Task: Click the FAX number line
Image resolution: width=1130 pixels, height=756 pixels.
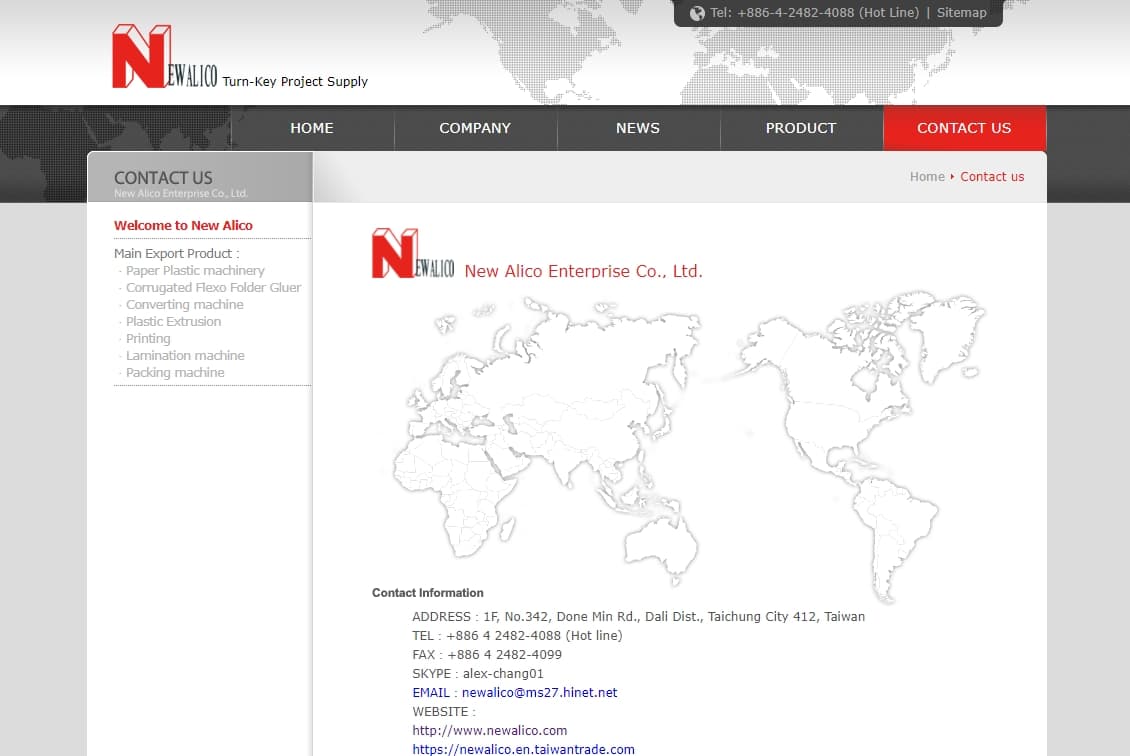Action: pos(487,654)
